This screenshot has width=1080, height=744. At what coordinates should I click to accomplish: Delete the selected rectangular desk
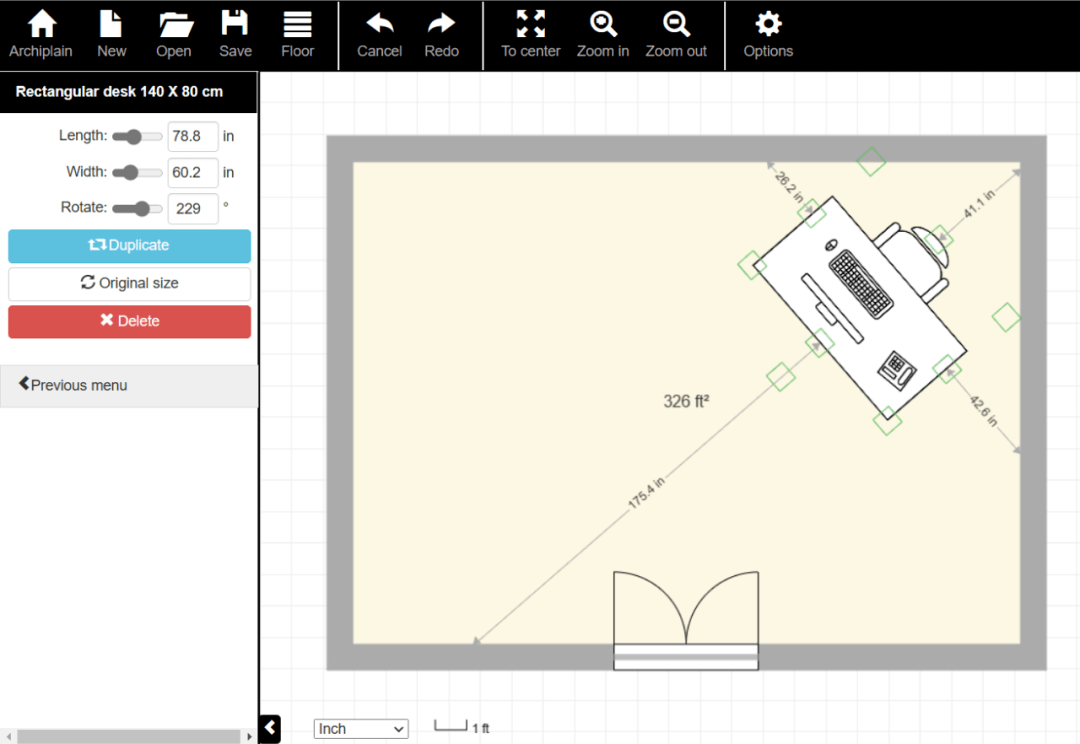[129, 321]
